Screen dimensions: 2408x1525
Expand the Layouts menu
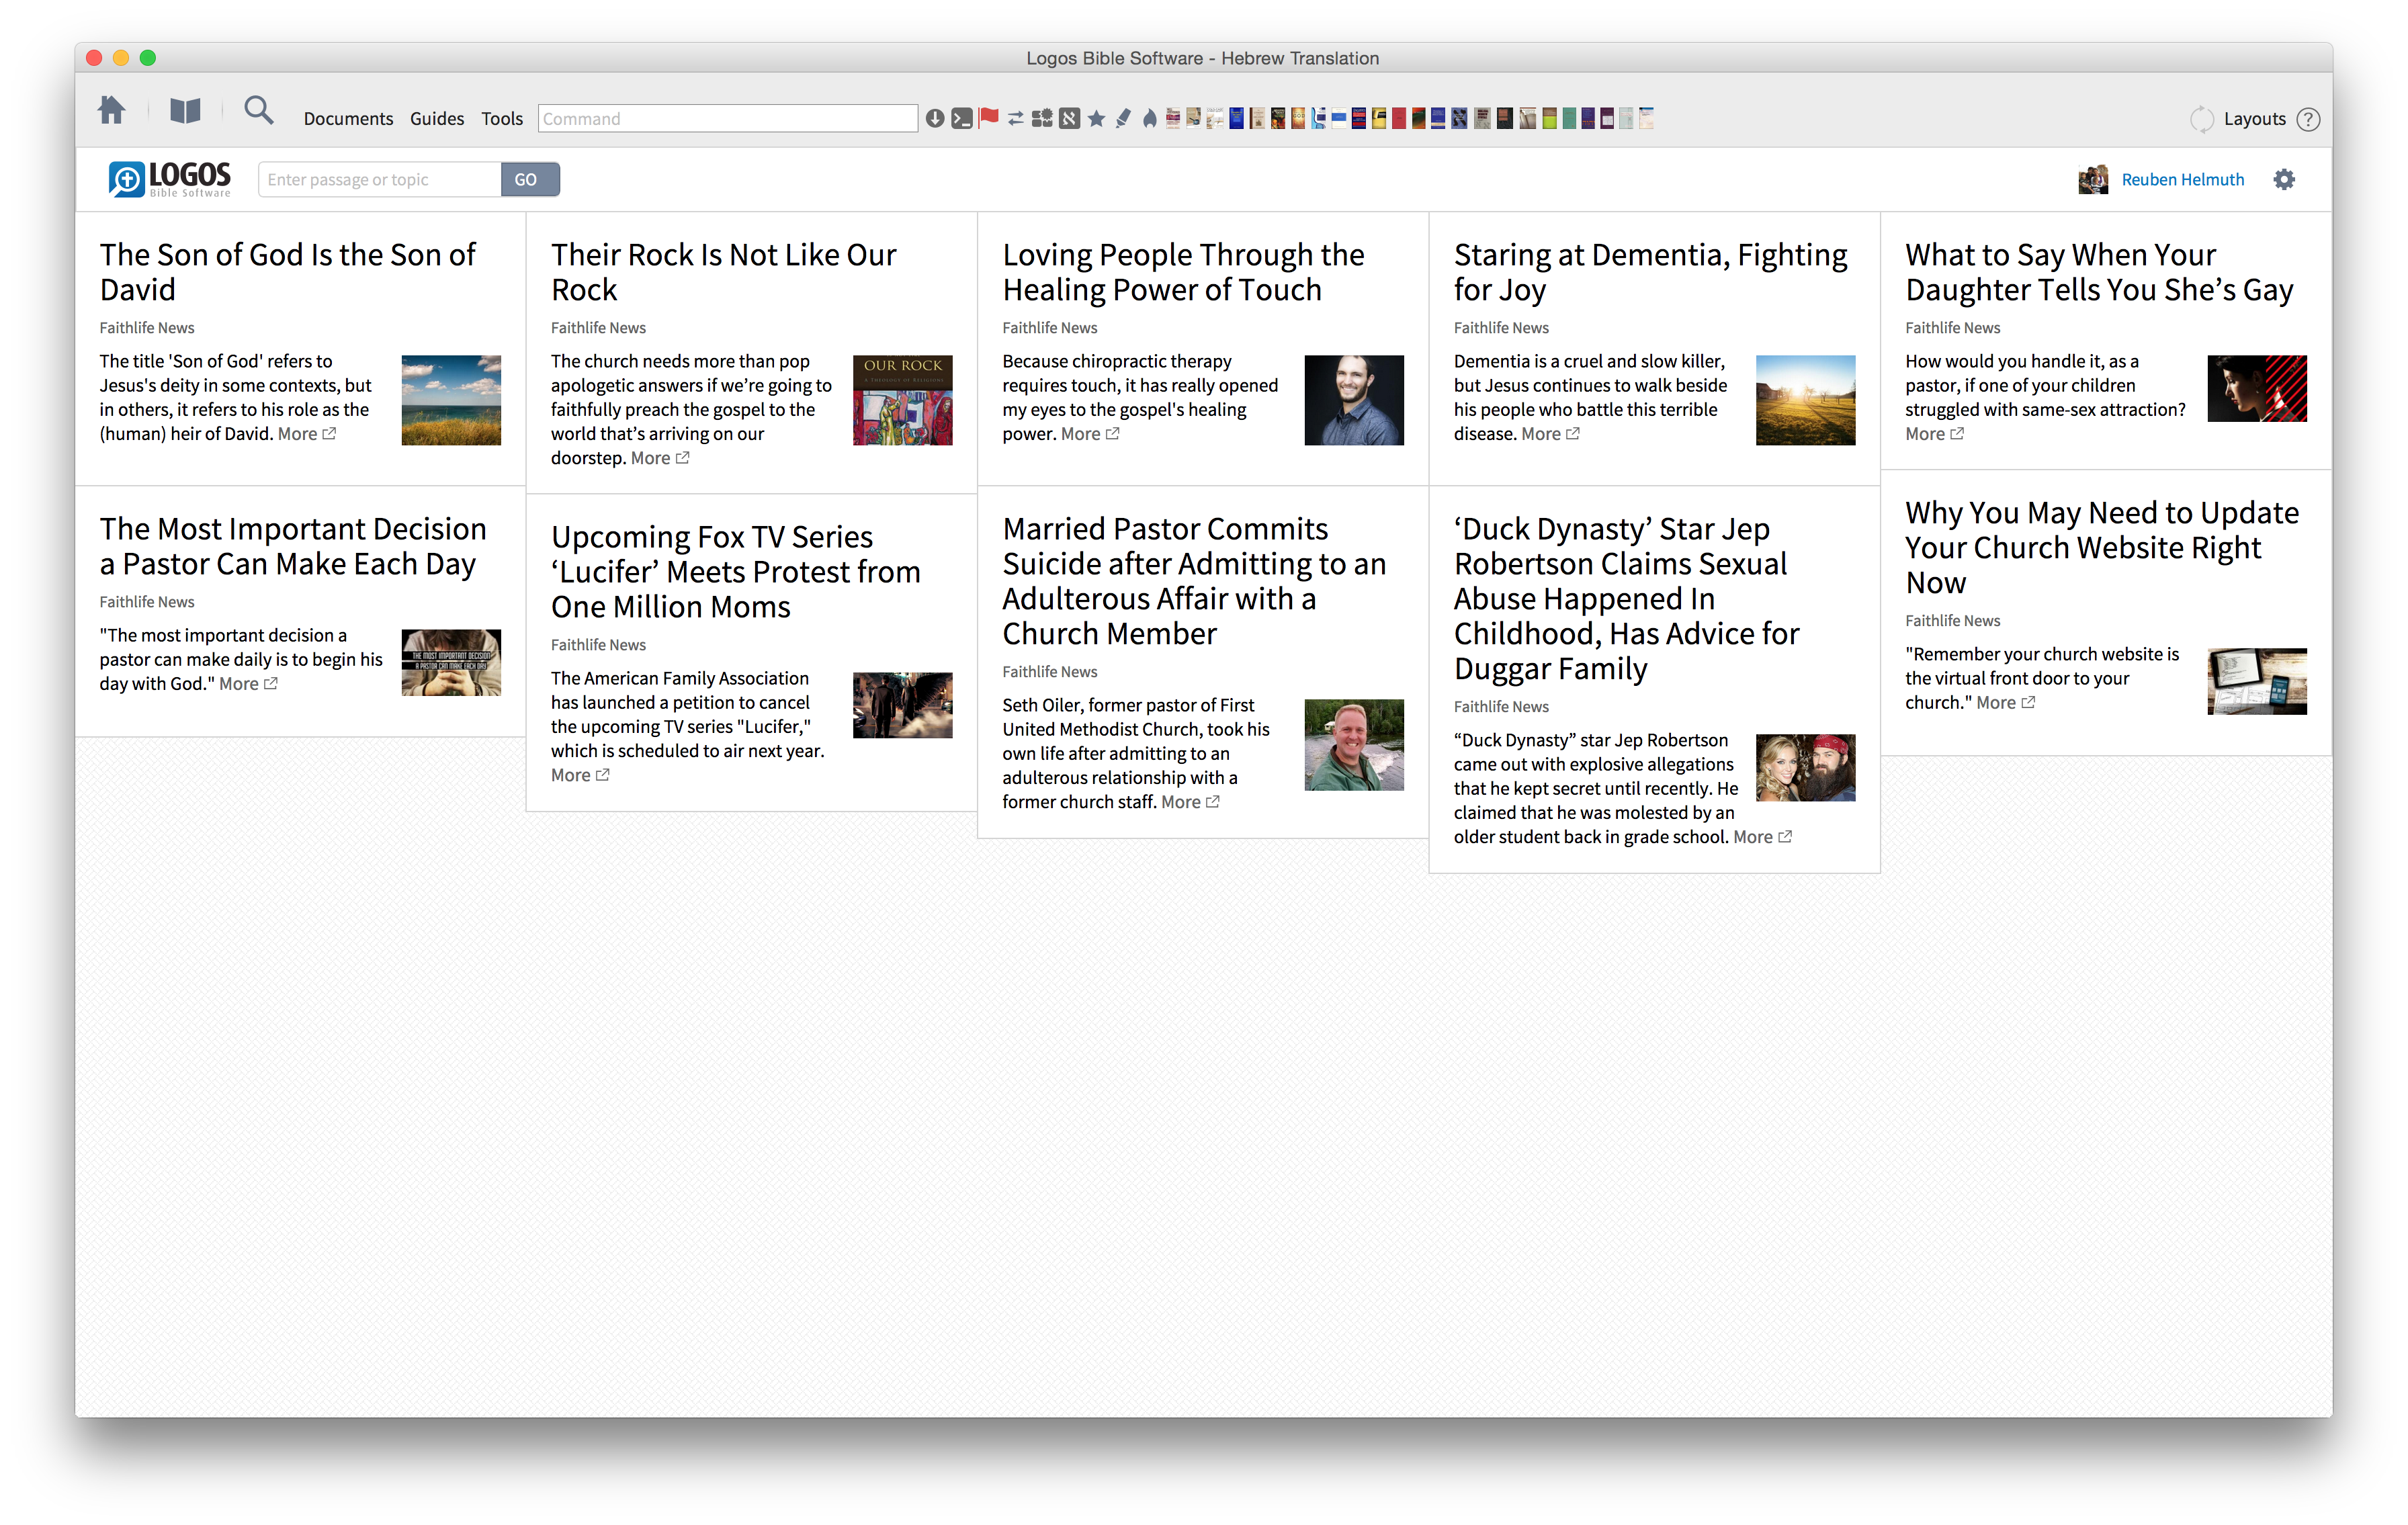click(x=2254, y=119)
